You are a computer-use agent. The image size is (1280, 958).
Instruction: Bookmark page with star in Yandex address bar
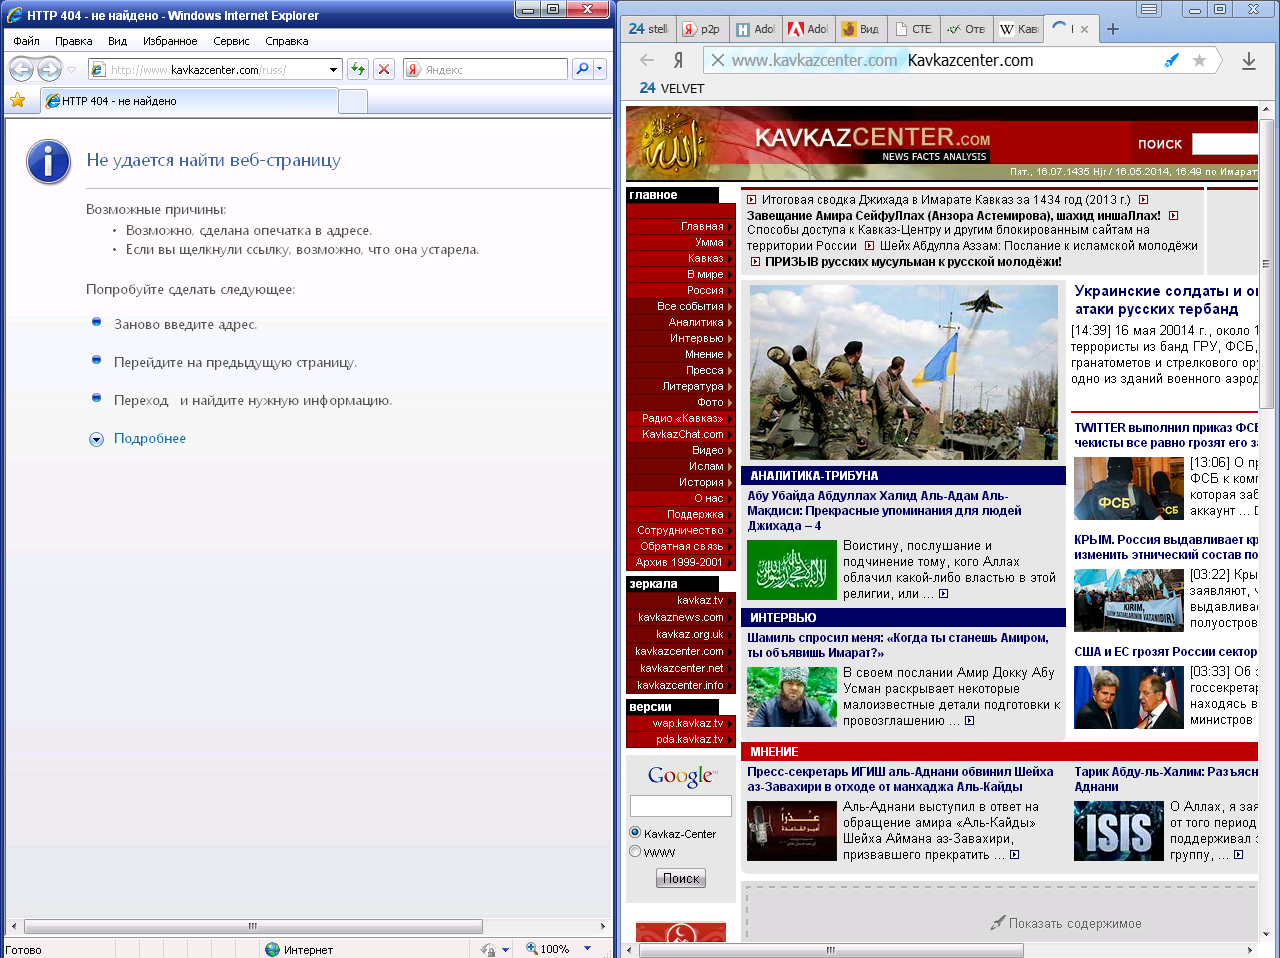point(1200,60)
